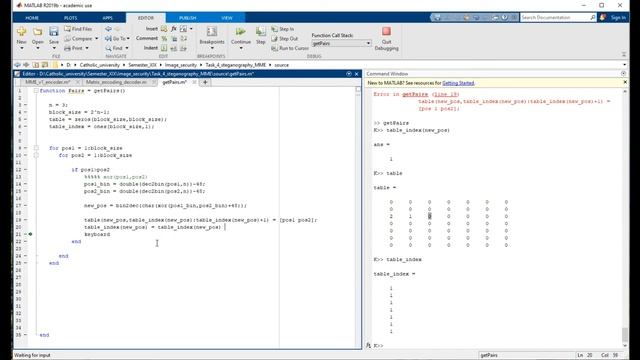Click the browse for folder icon
Screen dimensions: 640x360
(x=44, y=65)
